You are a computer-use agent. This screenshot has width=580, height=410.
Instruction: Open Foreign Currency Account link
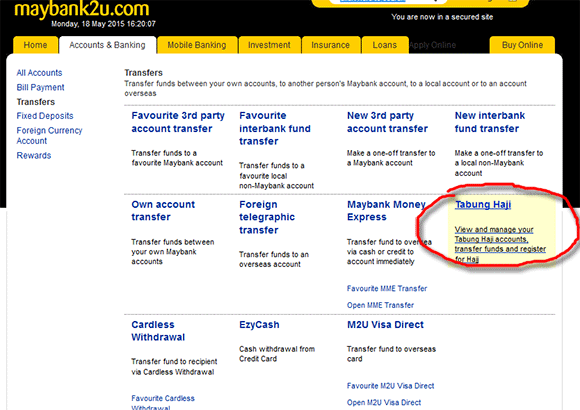tap(49, 136)
